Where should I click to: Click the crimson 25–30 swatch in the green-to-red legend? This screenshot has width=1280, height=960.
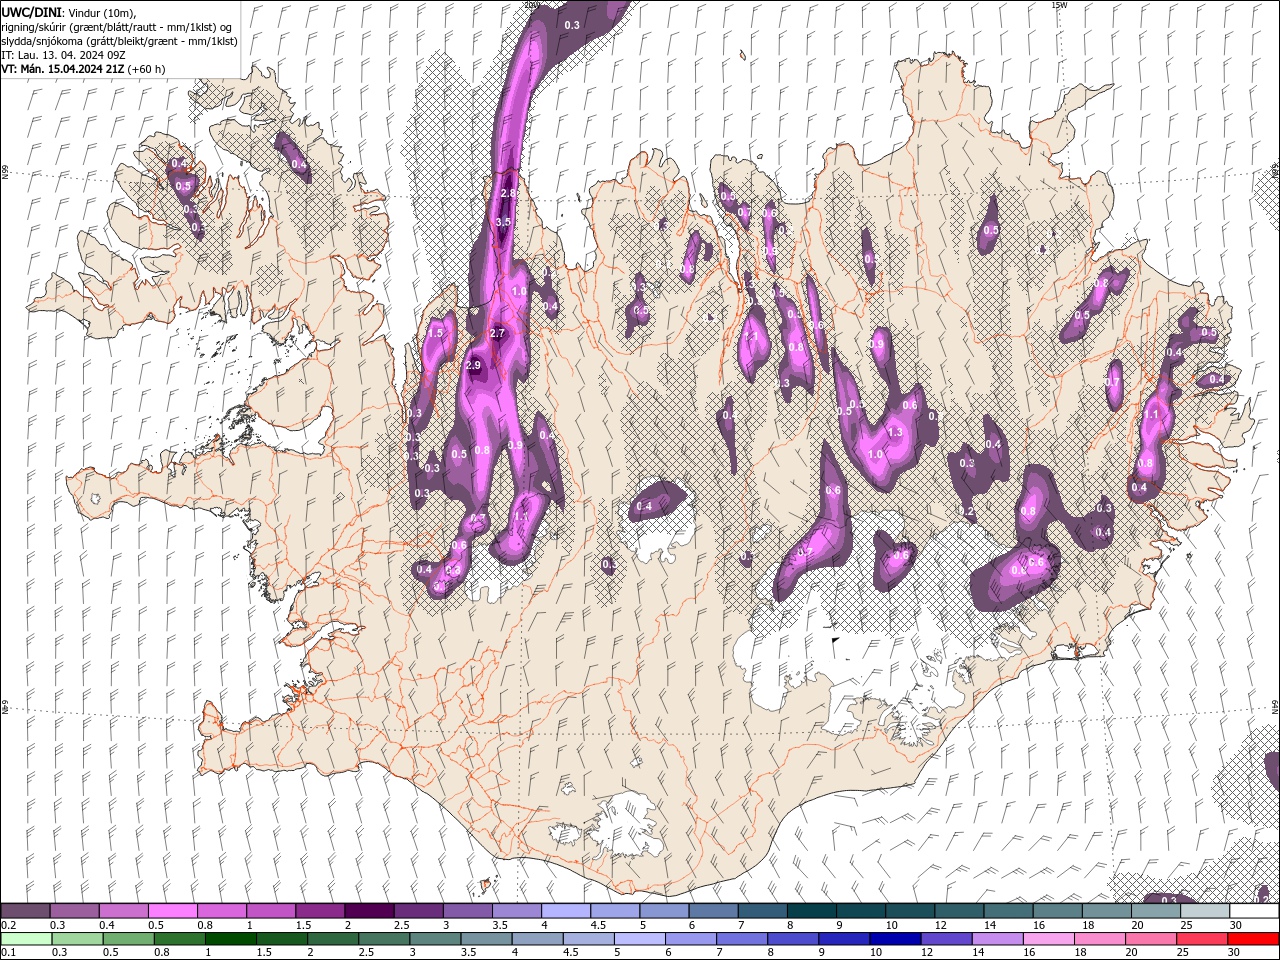tap(1202, 939)
